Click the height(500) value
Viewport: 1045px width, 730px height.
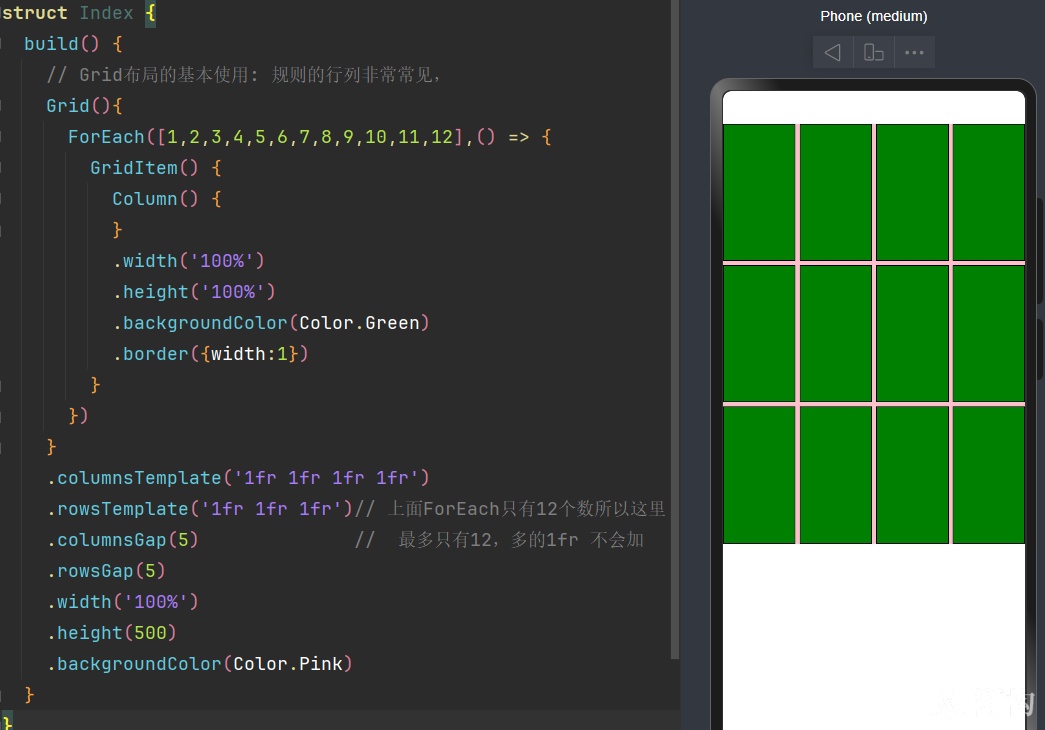151,633
